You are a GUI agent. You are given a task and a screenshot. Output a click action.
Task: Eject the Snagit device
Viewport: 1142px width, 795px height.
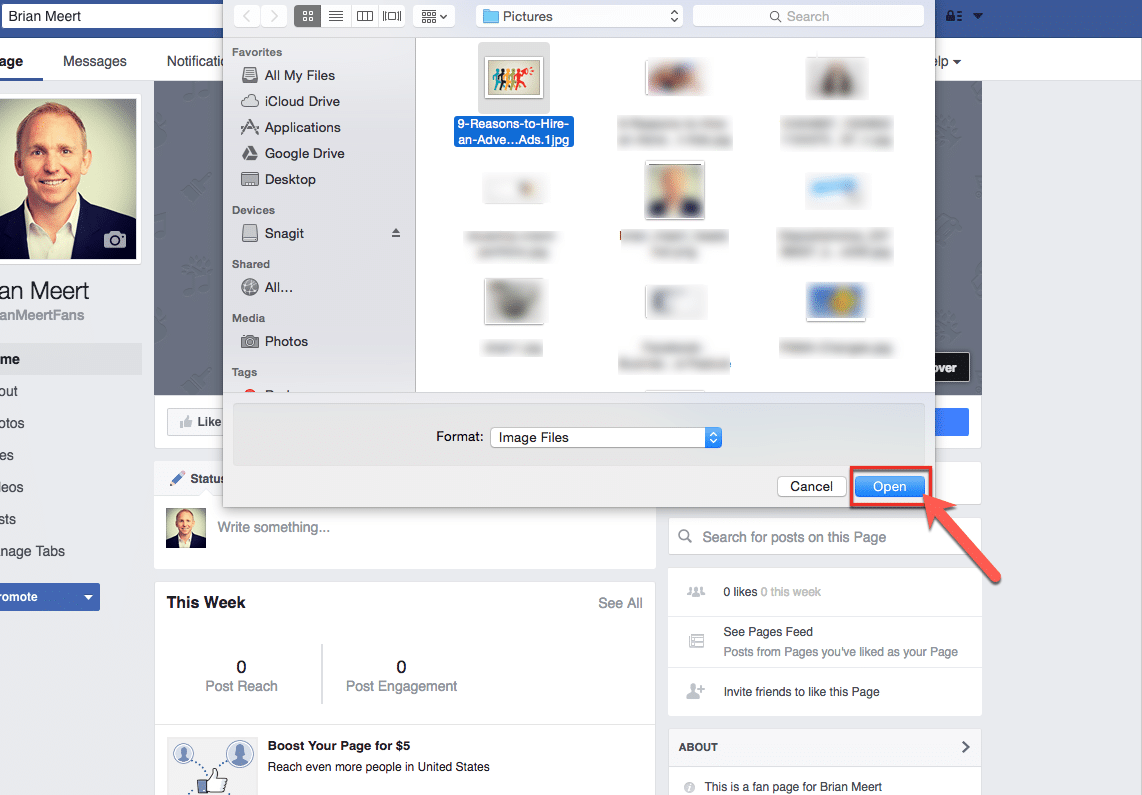coord(395,232)
